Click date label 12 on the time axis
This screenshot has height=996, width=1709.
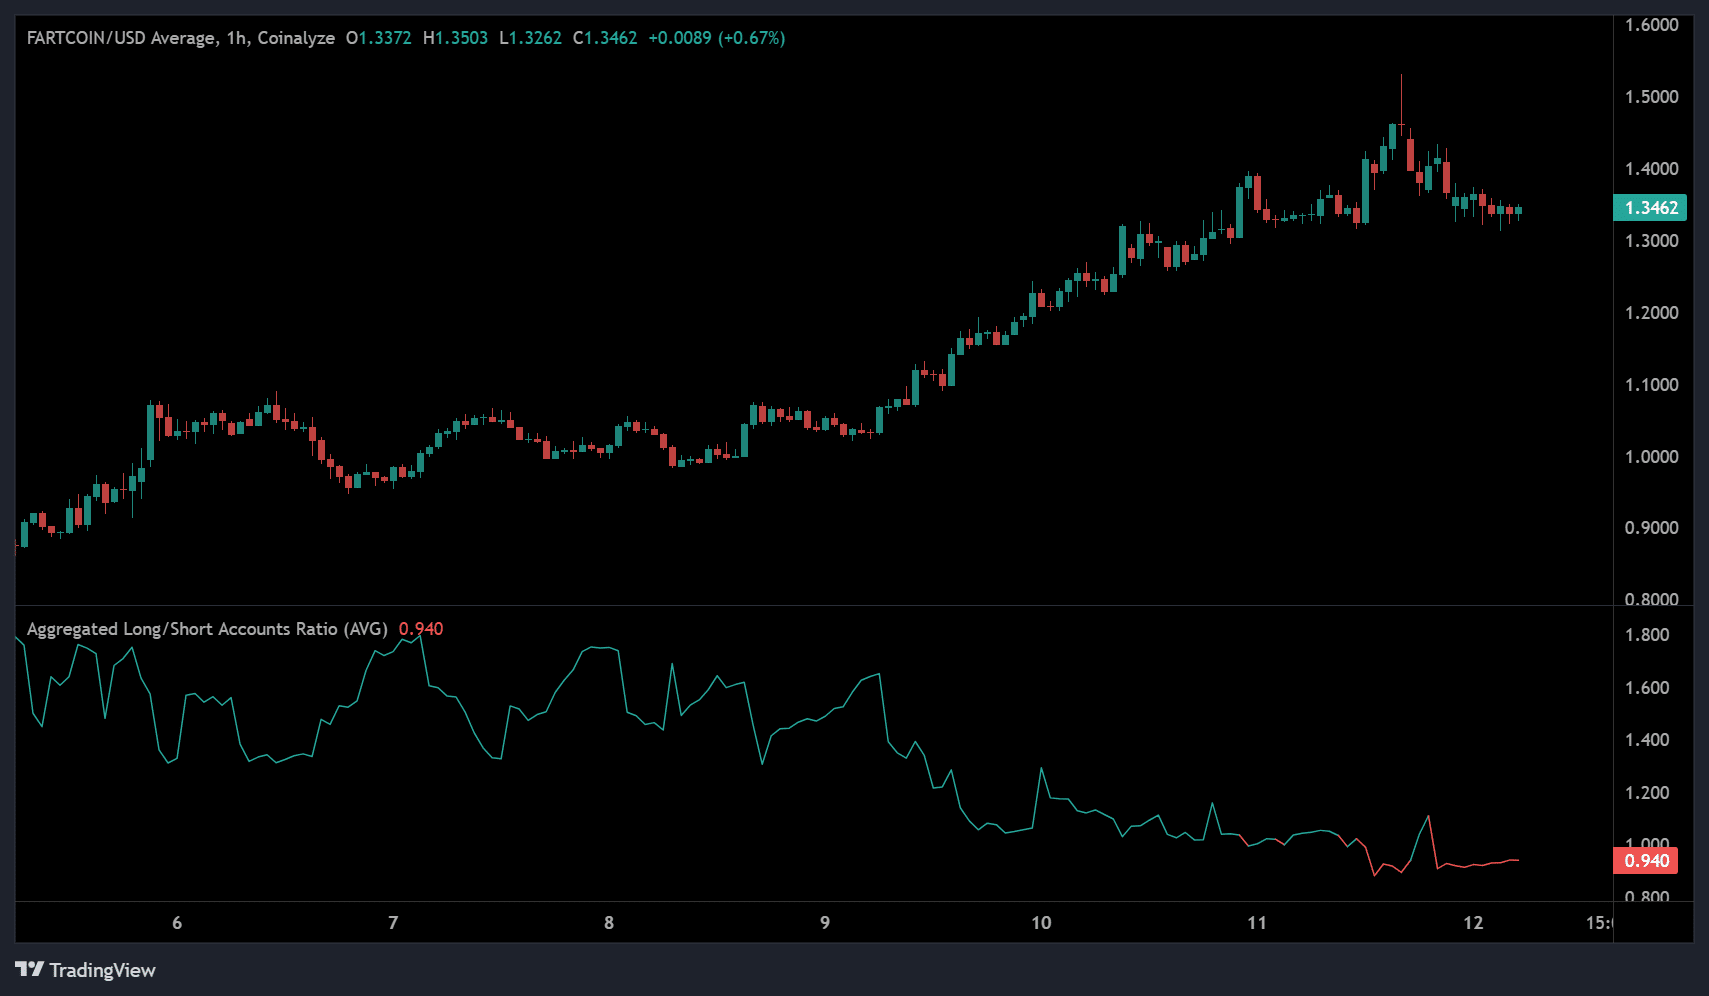[x=1473, y=922]
